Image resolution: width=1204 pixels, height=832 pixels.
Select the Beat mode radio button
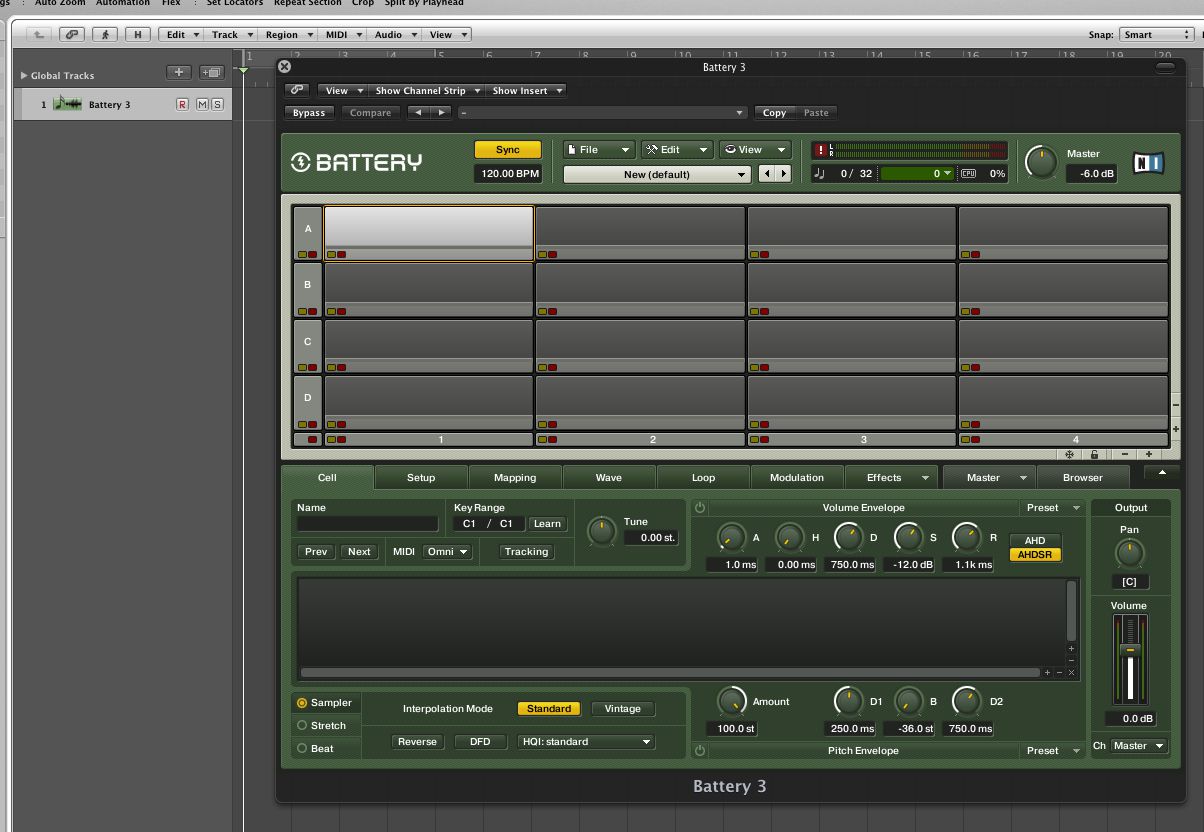[302, 748]
